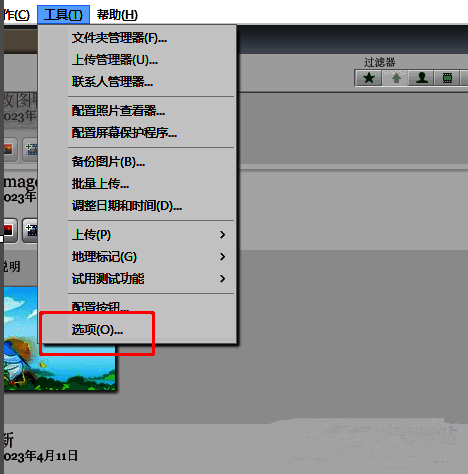
Task: Open the 帮助(H) menu
Action: pyautogui.click(x=117, y=15)
